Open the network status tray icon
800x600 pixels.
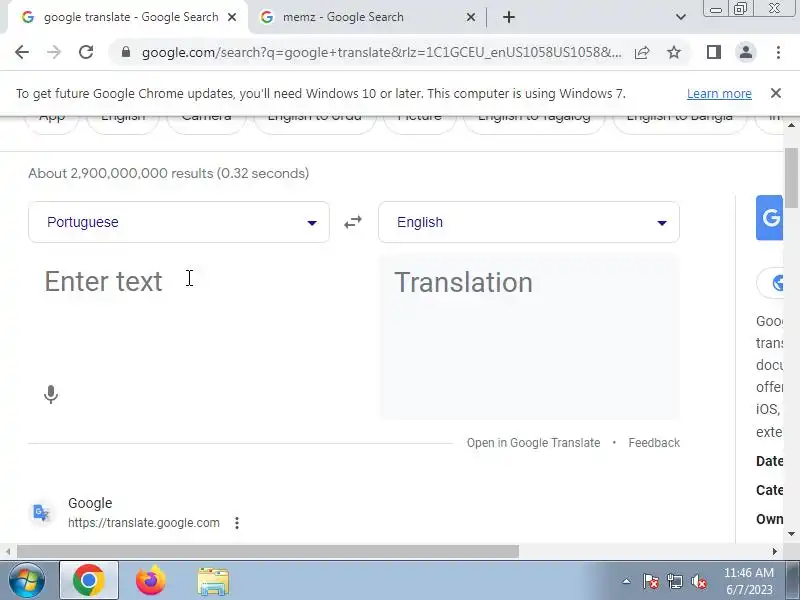pos(674,581)
